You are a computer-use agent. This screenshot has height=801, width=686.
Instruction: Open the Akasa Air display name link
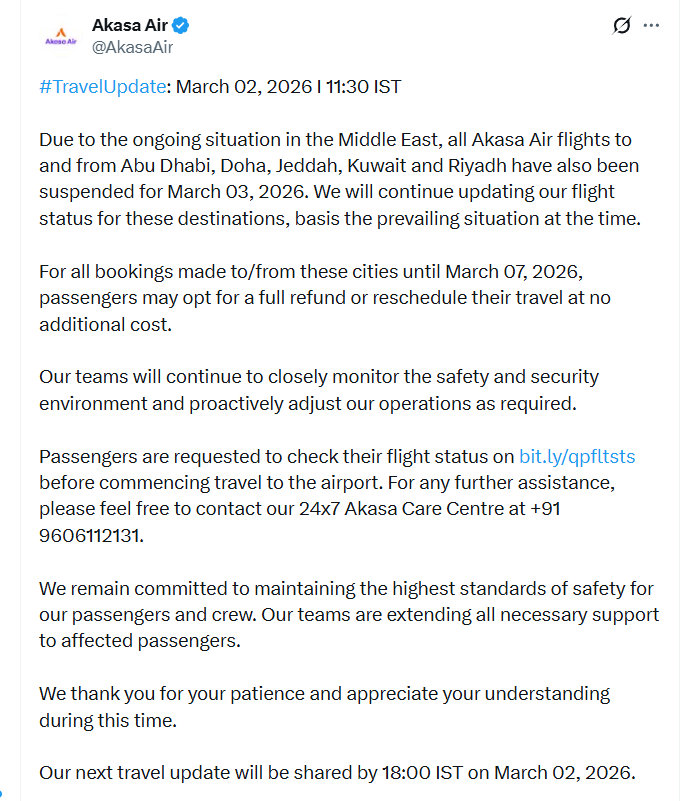click(129, 25)
